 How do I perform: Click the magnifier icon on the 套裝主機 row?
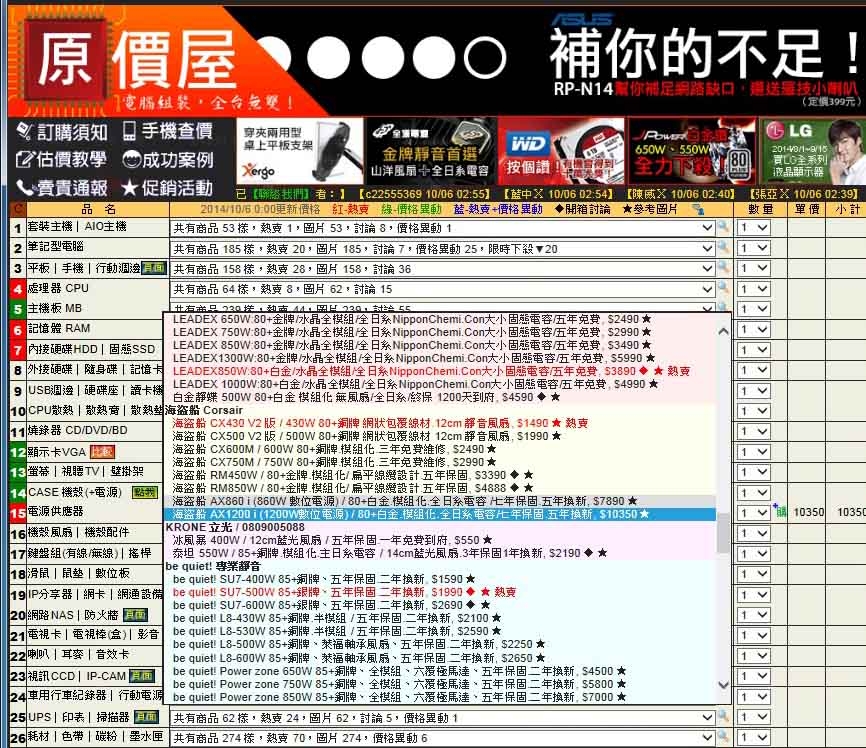point(723,226)
